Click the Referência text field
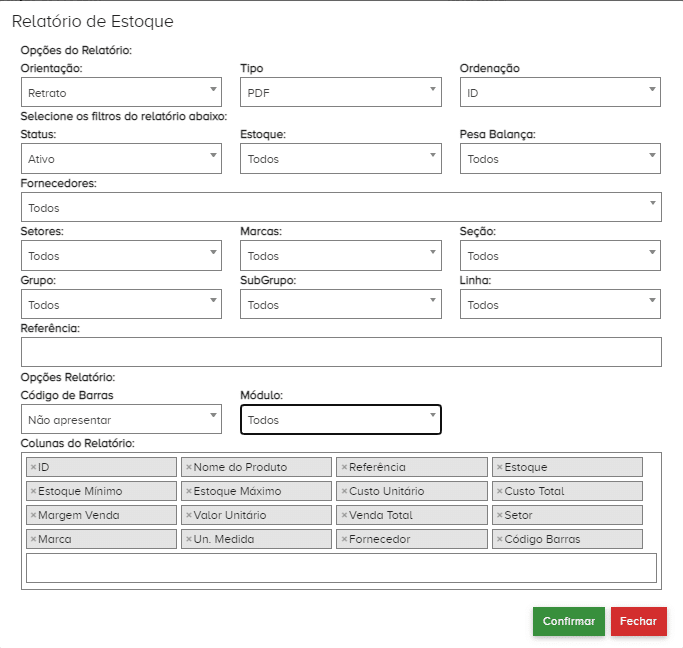This screenshot has height=648, width=683. click(341, 352)
